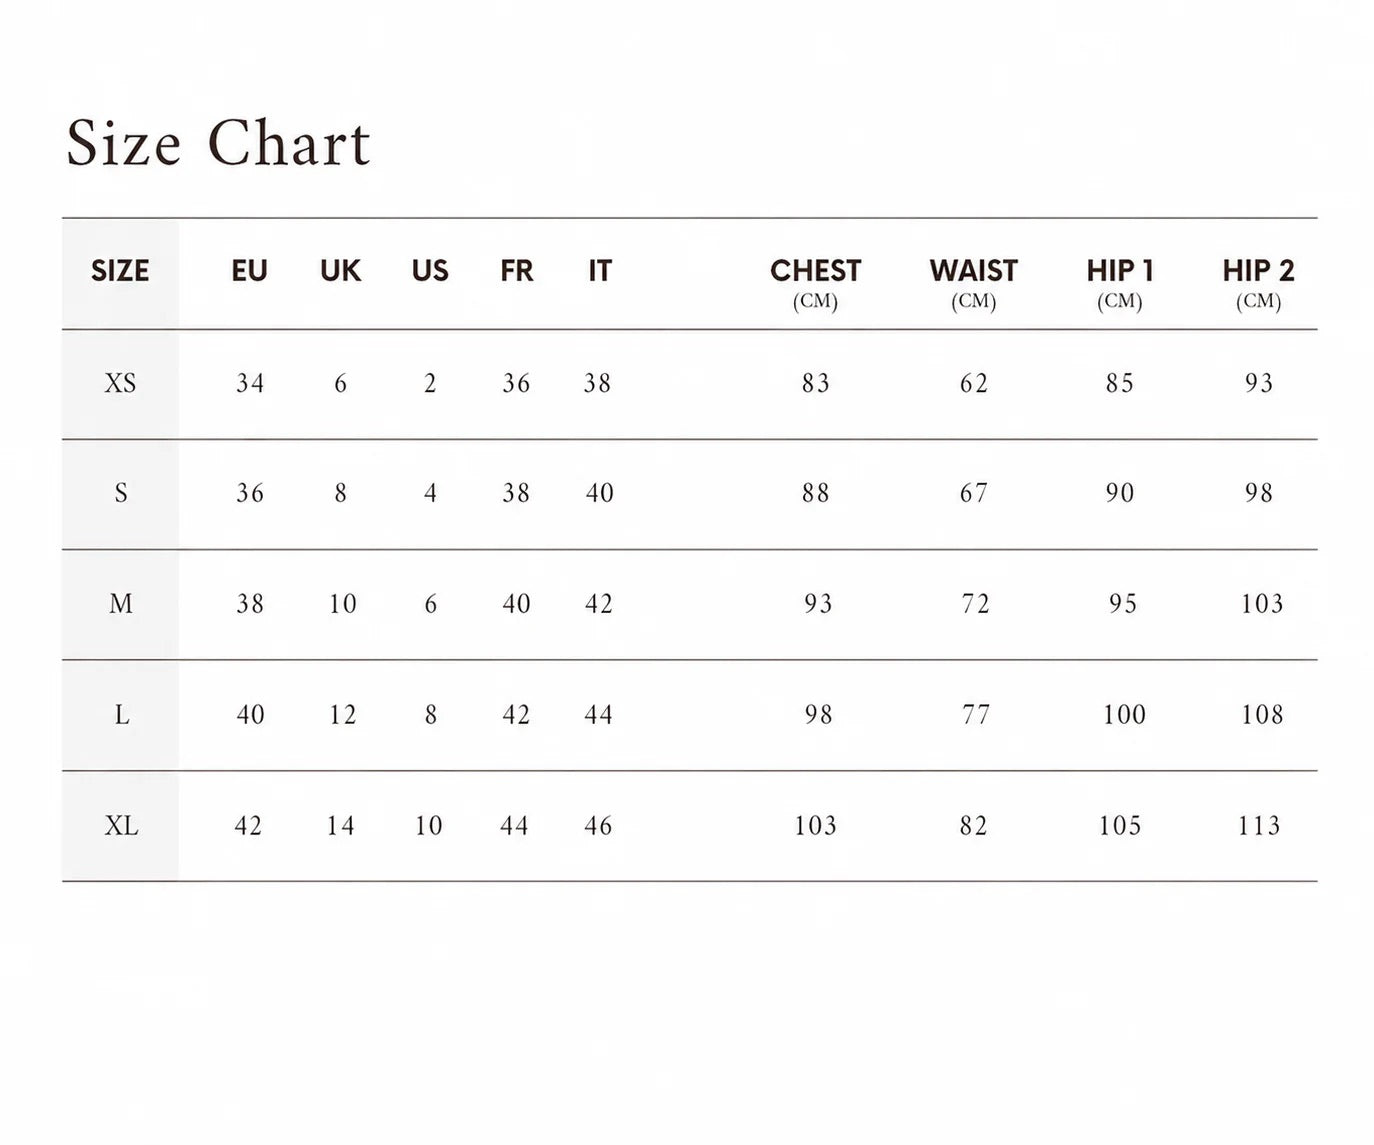Select the S size row label
Screen dimensions: 1374x1145
[121, 493]
